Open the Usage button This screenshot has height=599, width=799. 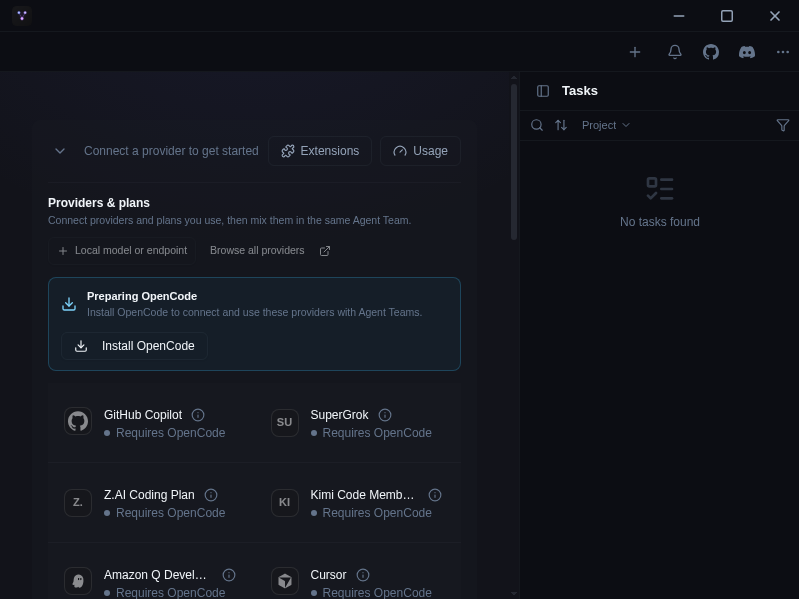click(x=420, y=151)
